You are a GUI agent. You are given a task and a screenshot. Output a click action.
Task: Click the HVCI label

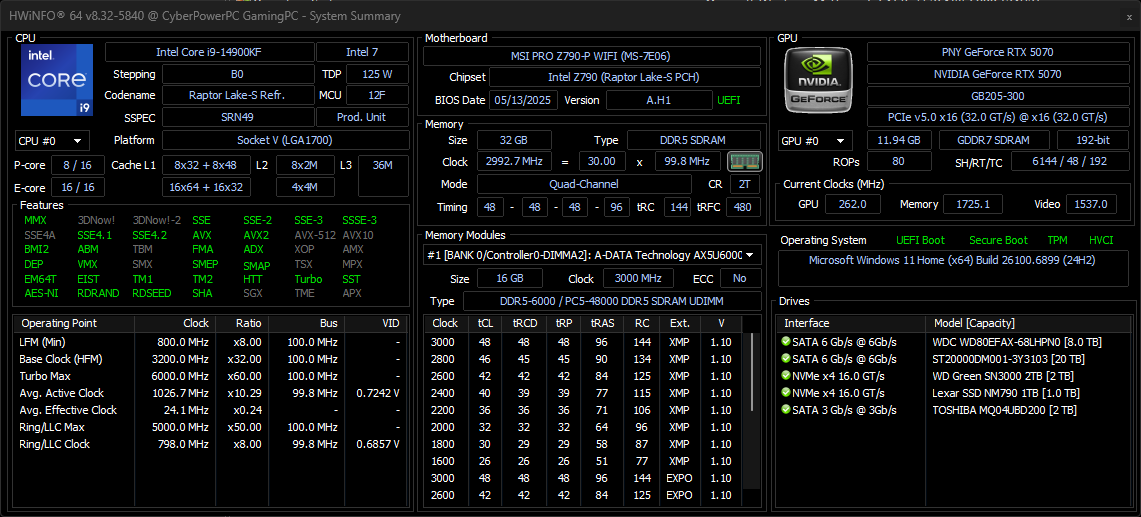(1102, 240)
